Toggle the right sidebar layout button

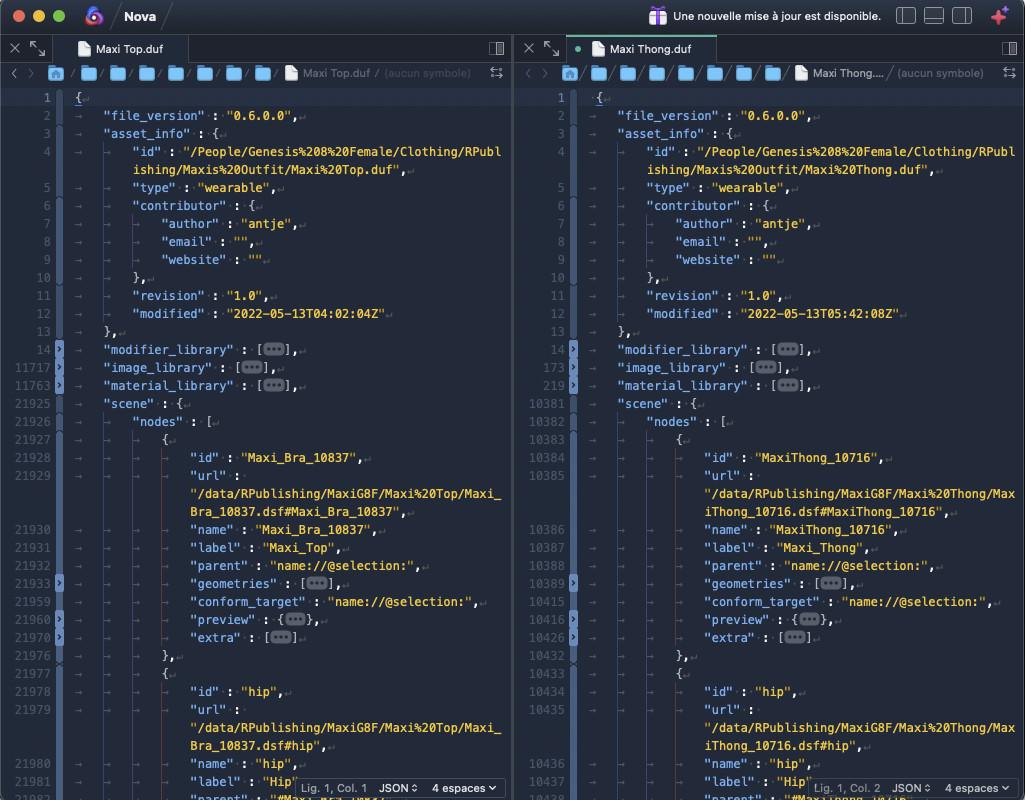point(962,16)
